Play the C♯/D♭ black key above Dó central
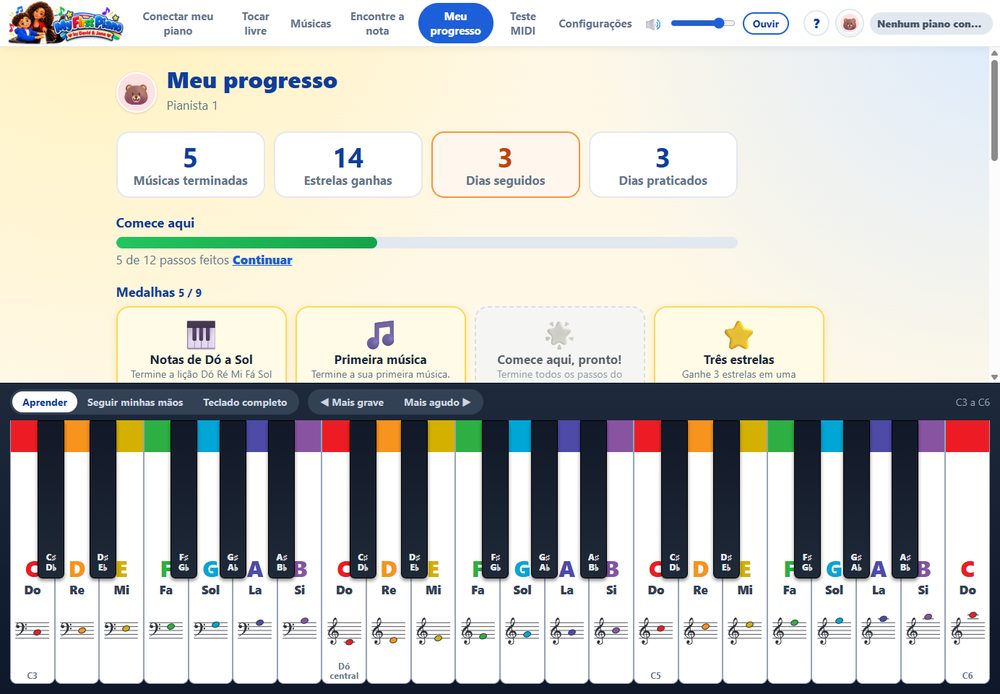The image size is (1000, 694). tap(363, 498)
